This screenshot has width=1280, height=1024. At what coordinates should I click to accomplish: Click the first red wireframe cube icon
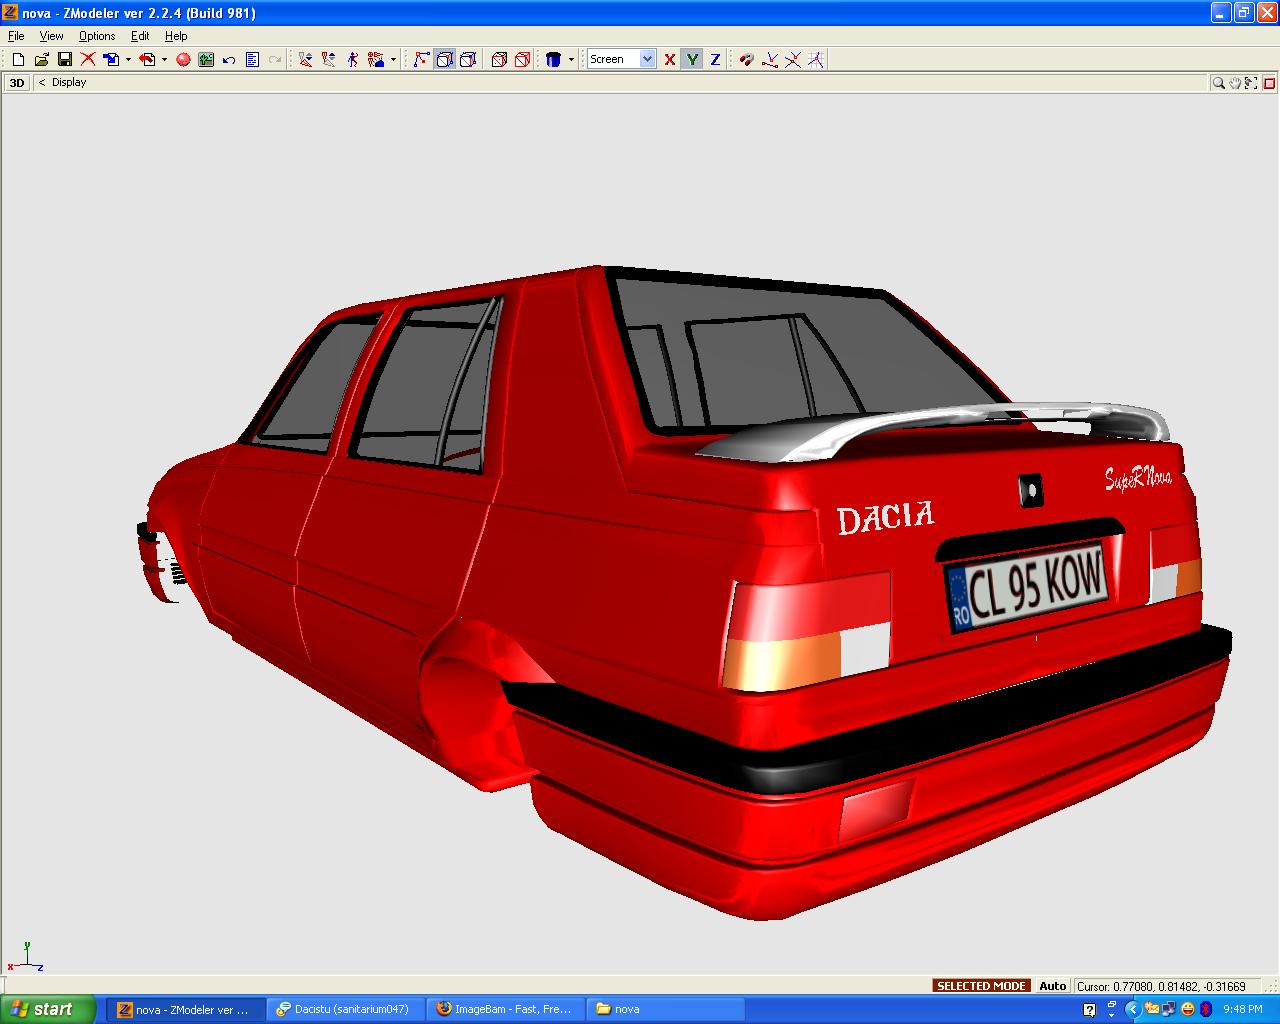point(499,60)
